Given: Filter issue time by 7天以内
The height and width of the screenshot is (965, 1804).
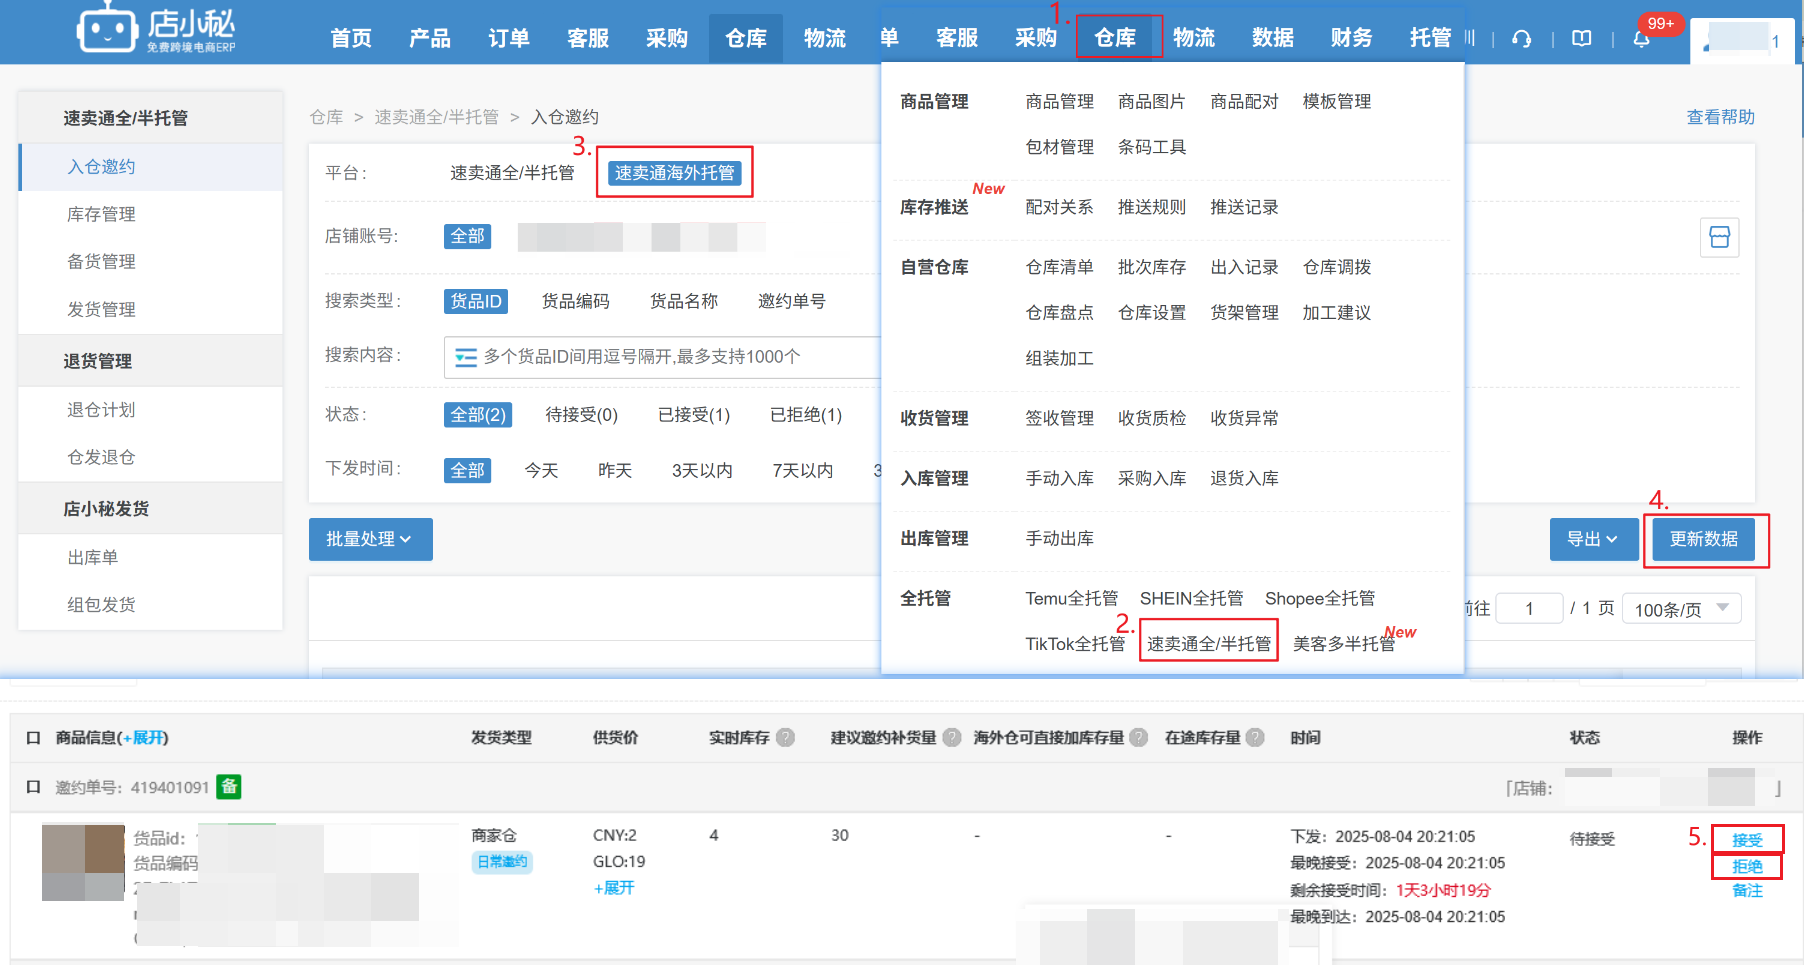Looking at the screenshot, I should (x=803, y=470).
